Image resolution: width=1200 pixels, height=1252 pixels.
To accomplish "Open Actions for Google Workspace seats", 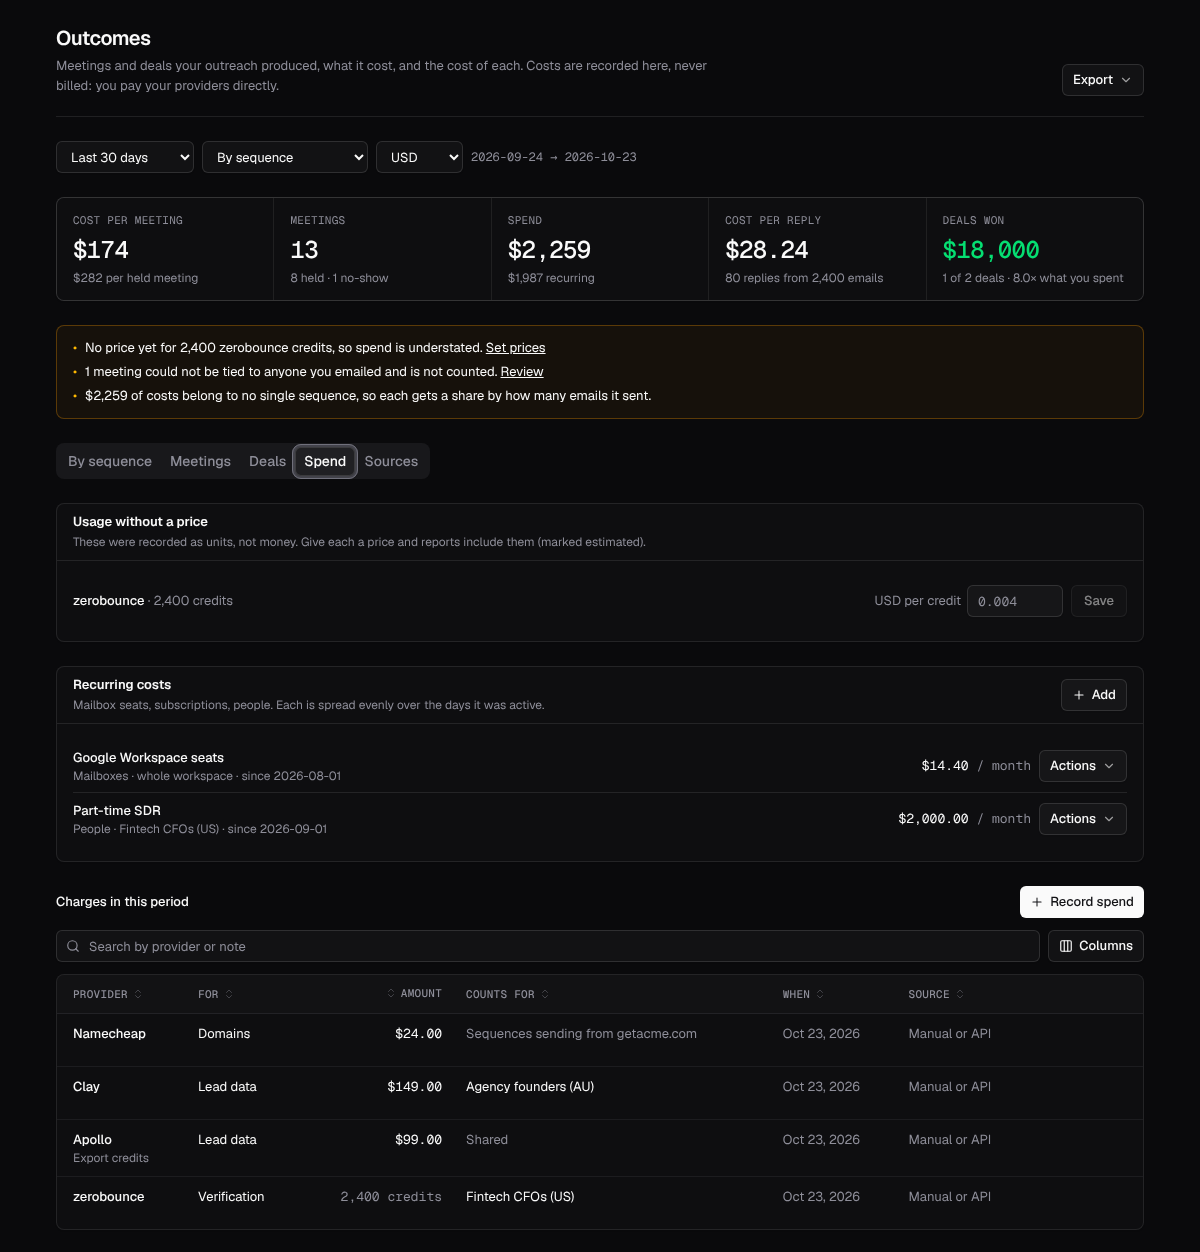I will click(x=1082, y=766).
